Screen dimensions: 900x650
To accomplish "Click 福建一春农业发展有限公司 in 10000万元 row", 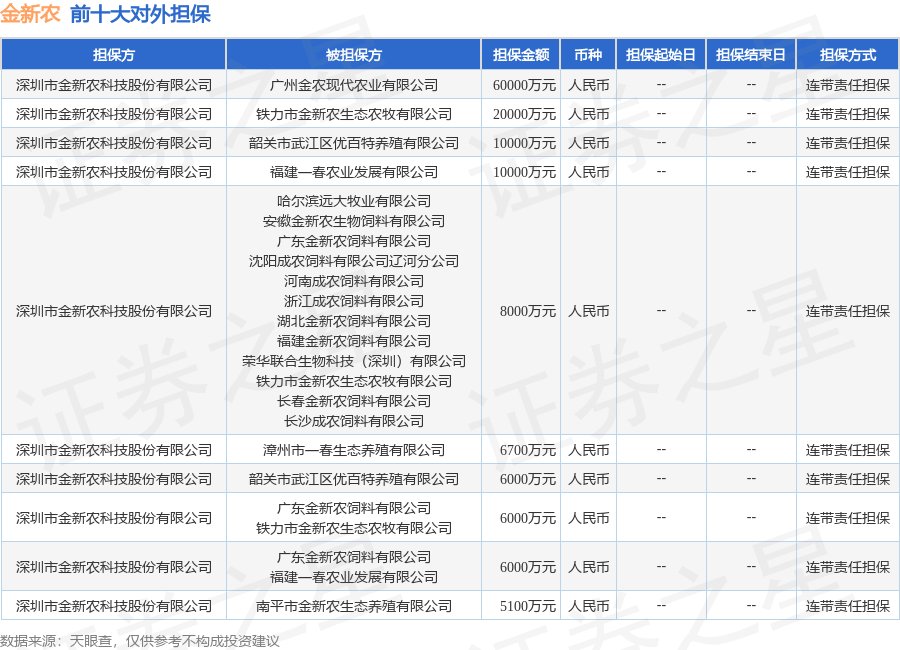I will coord(354,172).
